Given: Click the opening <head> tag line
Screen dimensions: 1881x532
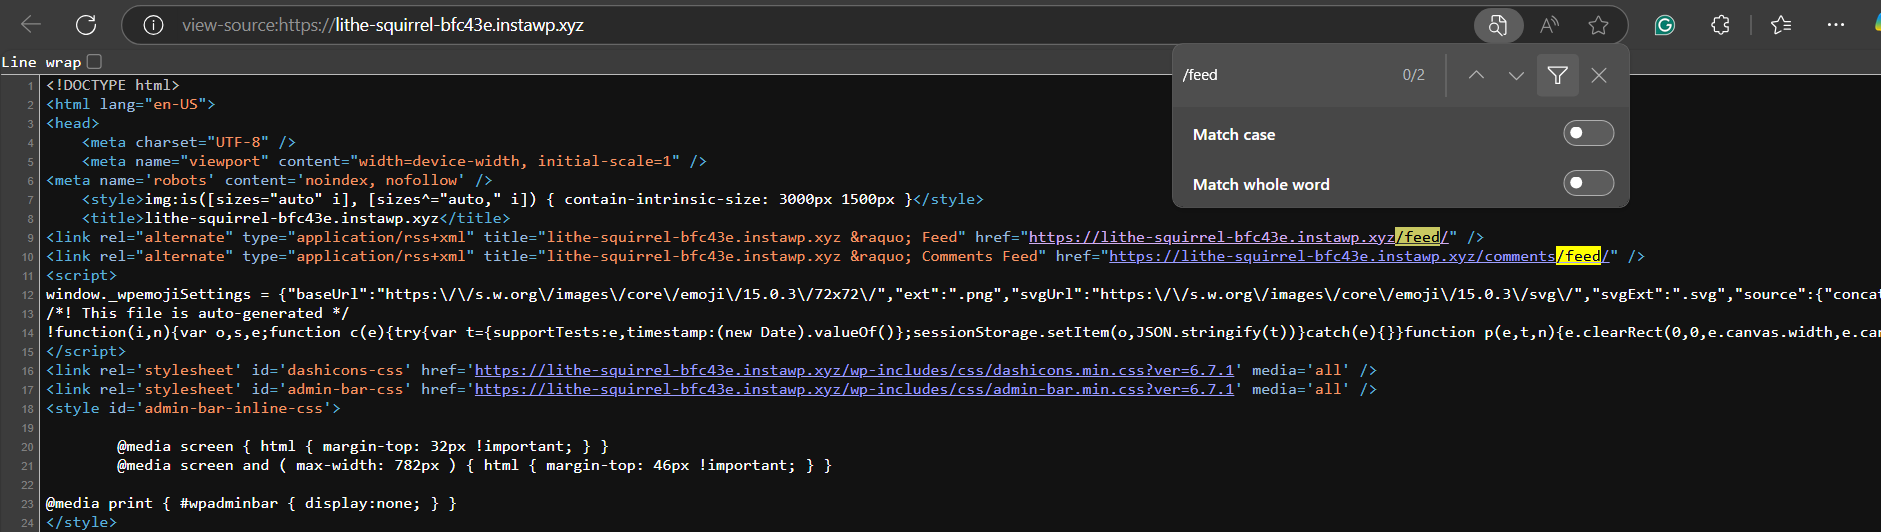Looking at the screenshot, I should point(72,123).
